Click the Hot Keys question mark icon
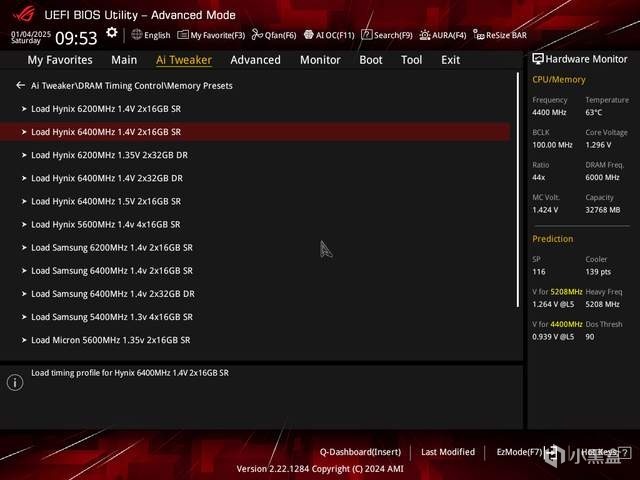640x480 pixels. tap(624, 452)
